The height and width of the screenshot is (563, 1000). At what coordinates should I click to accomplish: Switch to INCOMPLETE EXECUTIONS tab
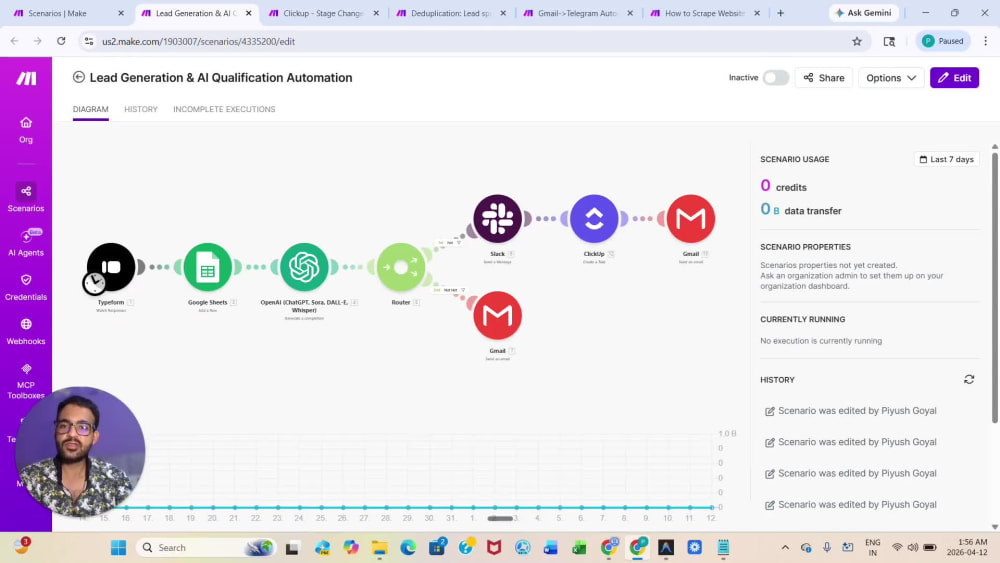coord(224,109)
